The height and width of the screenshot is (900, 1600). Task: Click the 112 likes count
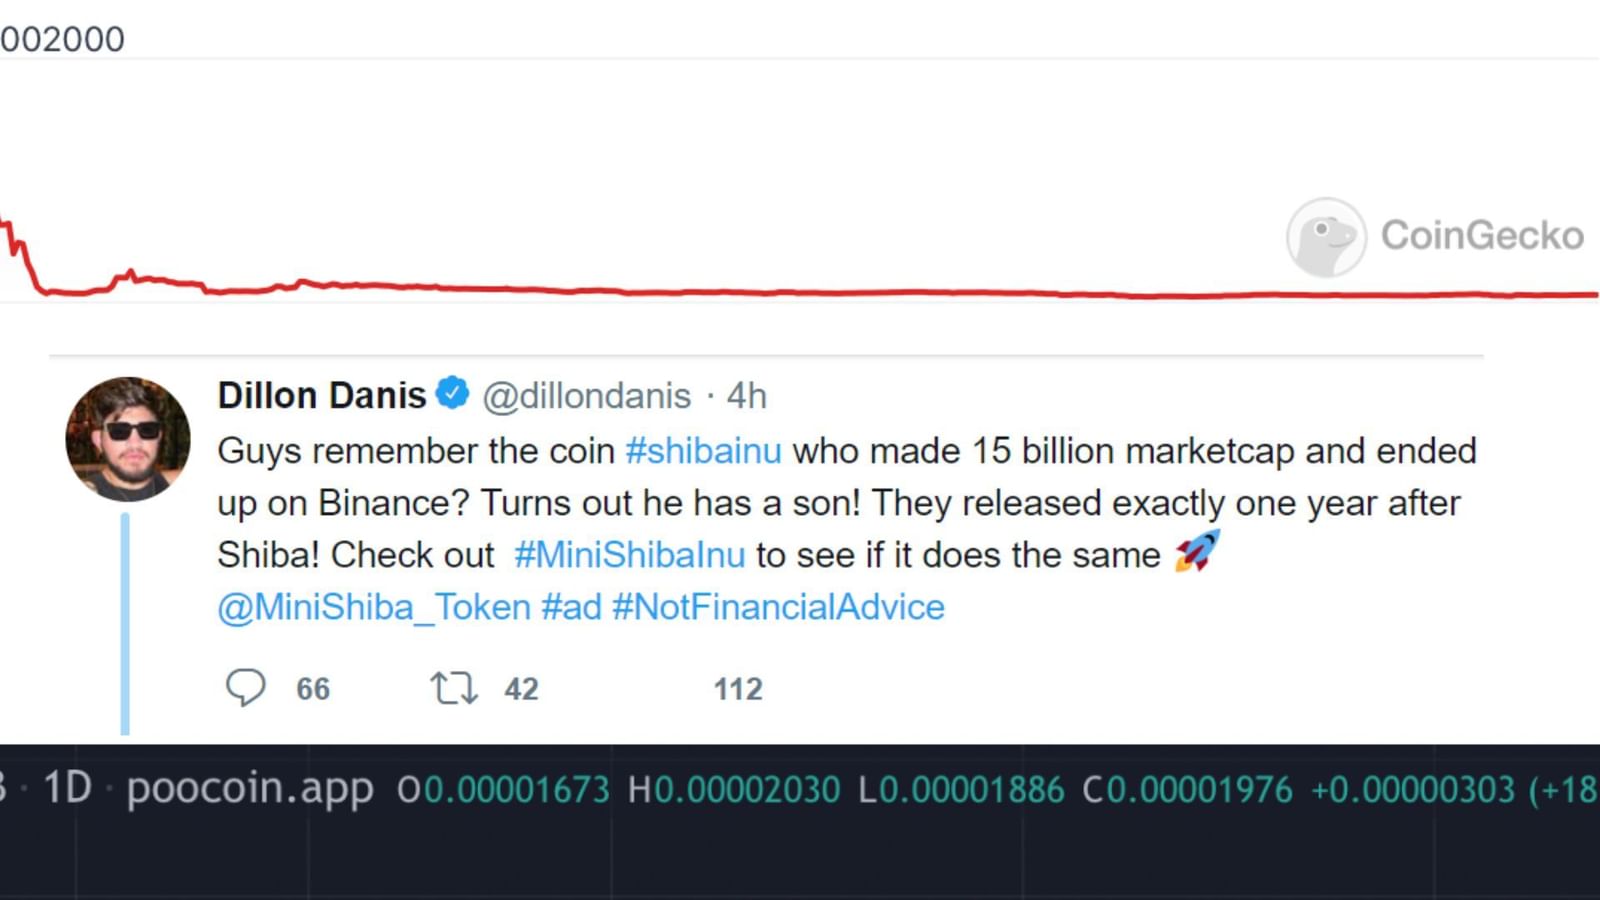point(738,689)
